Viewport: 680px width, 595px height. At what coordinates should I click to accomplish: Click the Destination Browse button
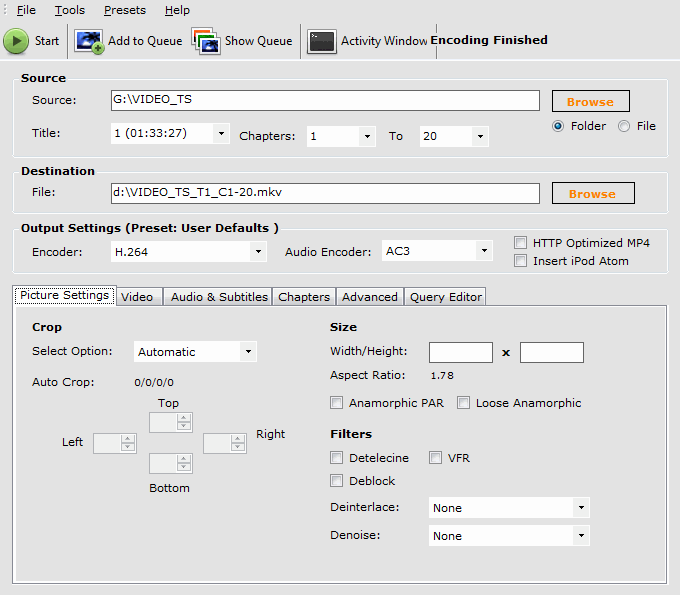593,193
